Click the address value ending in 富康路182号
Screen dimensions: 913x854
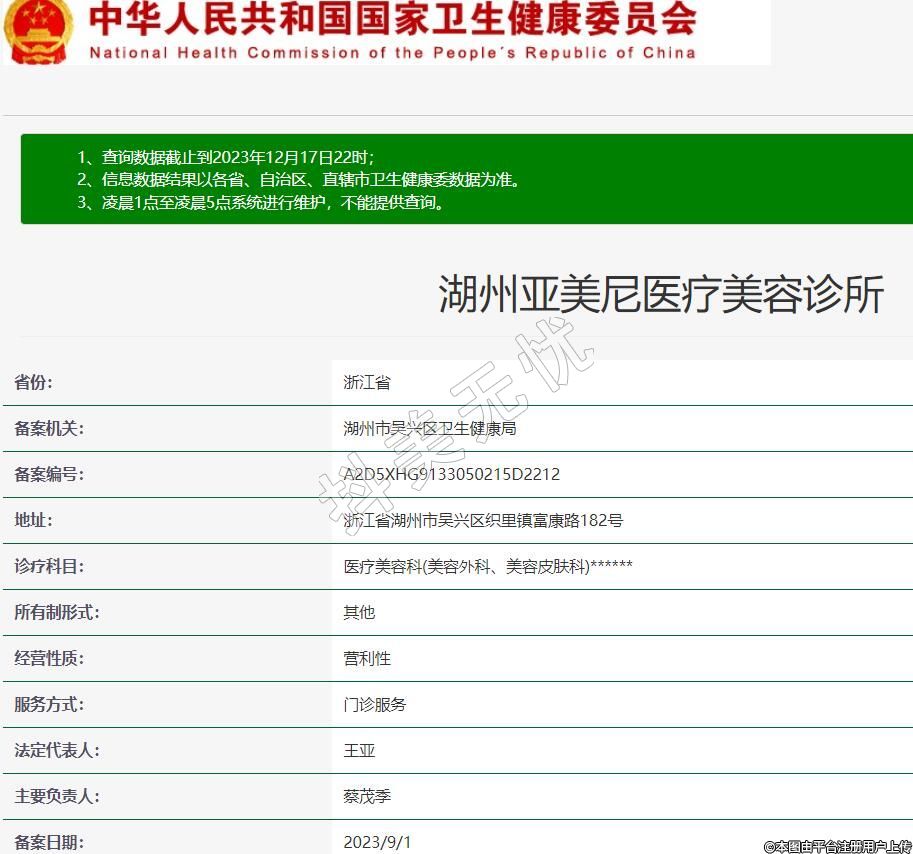click(x=483, y=520)
